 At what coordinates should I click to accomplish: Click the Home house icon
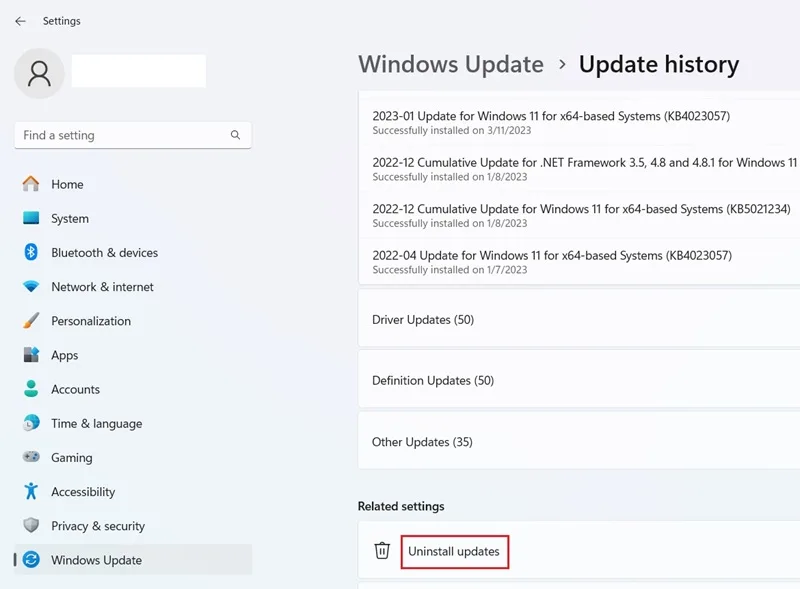click(31, 184)
